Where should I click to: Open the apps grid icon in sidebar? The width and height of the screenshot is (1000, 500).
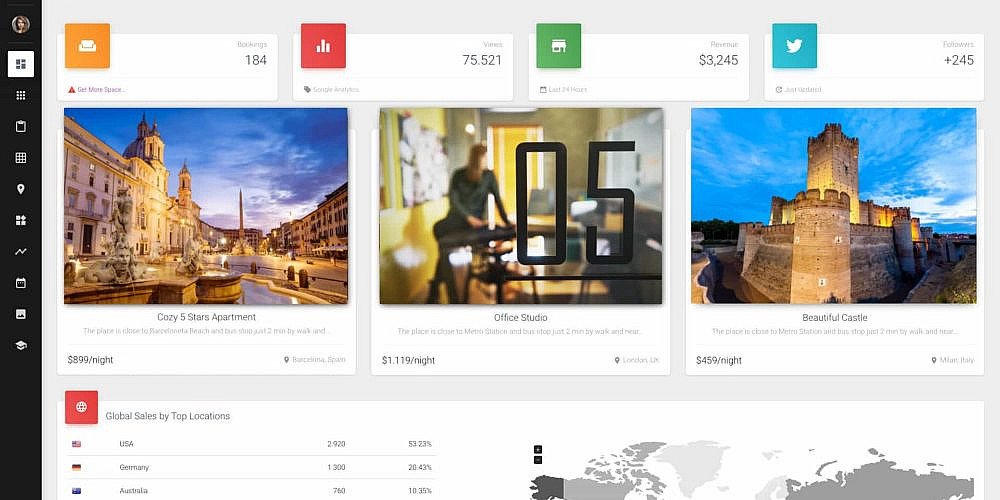click(20, 96)
